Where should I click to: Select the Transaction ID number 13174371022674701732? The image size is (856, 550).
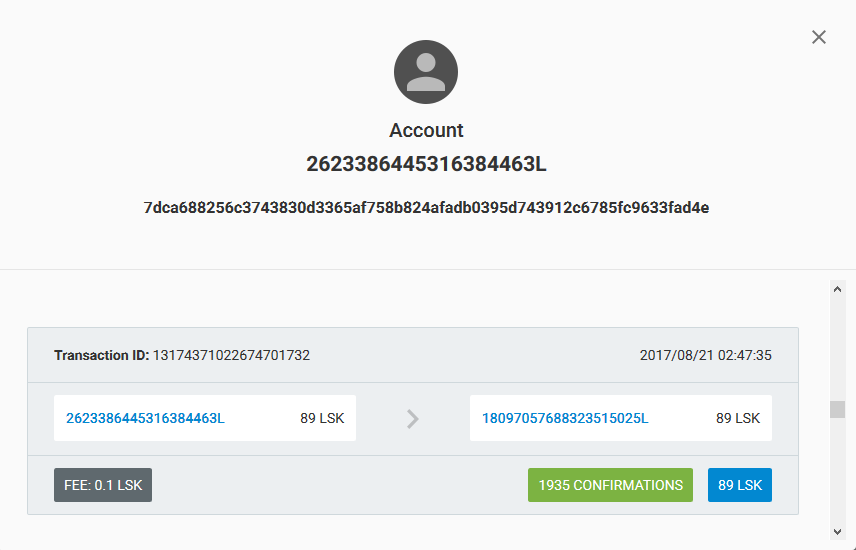(231, 355)
